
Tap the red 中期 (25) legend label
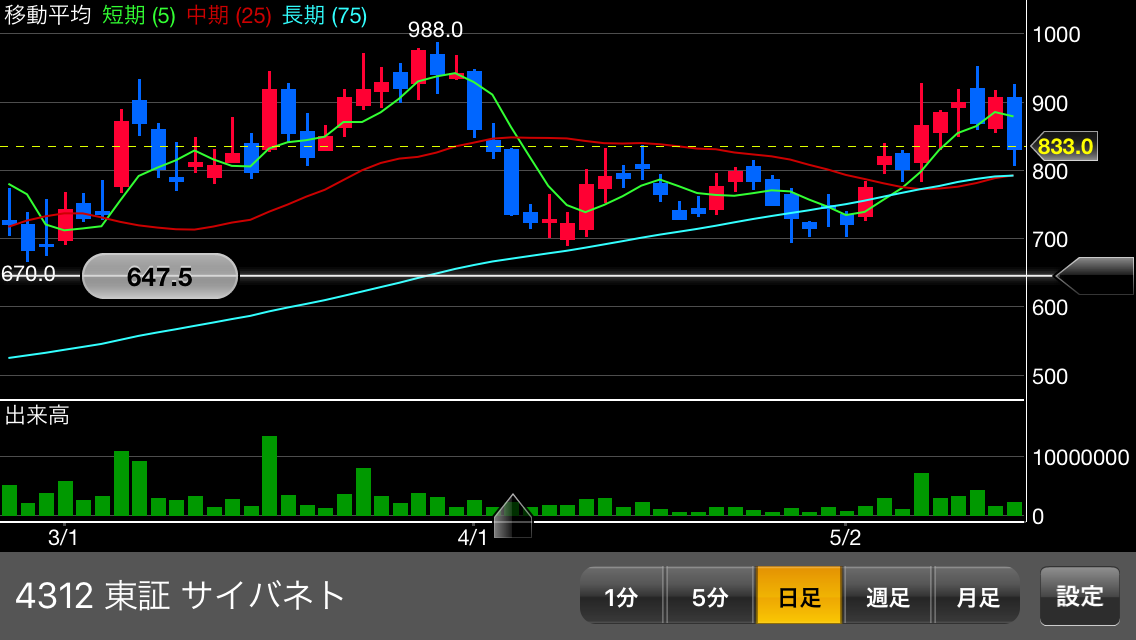(229, 15)
